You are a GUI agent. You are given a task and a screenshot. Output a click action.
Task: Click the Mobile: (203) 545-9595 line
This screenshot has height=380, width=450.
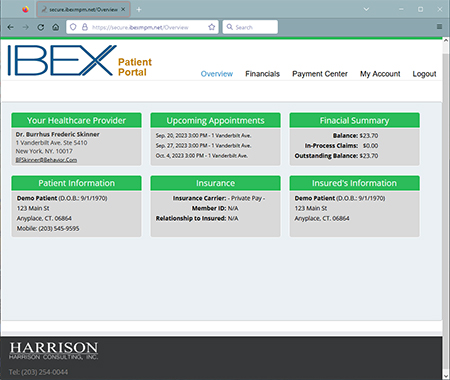click(x=48, y=229)
